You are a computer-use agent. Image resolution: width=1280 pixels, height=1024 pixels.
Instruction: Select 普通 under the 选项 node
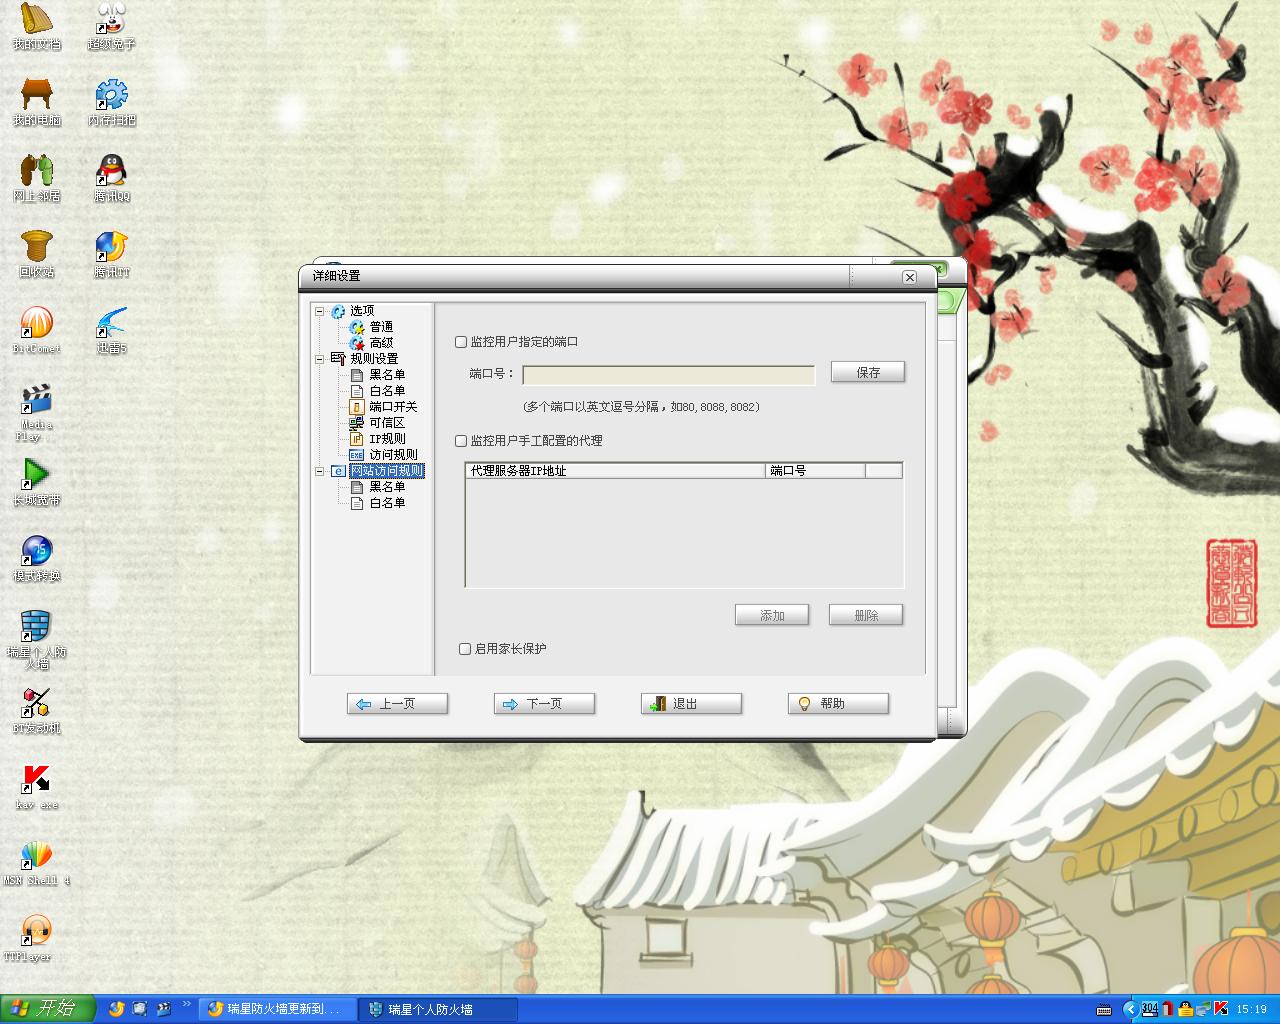pyautogui.click(x=380, y=327)
